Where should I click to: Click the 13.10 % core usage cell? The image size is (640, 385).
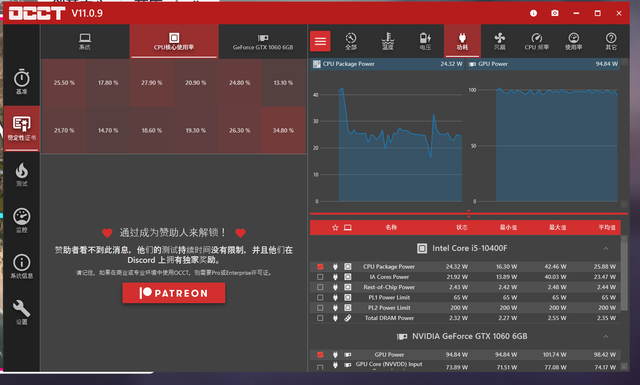click(x=283, y=82)
